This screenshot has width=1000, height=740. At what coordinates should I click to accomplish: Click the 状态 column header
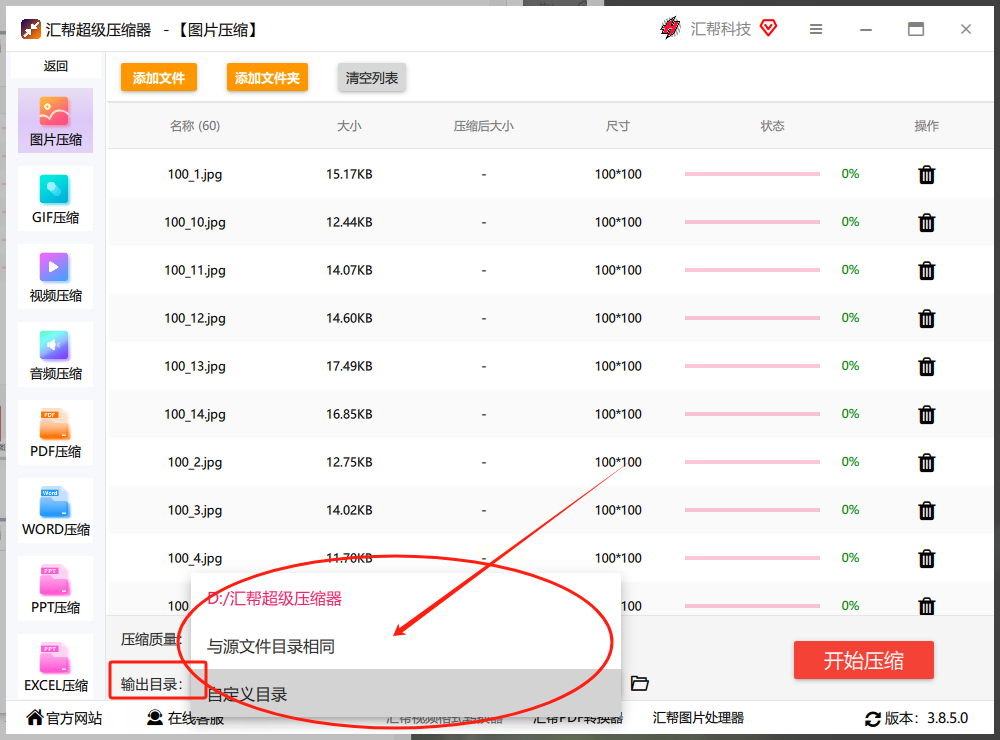point(772,126)
